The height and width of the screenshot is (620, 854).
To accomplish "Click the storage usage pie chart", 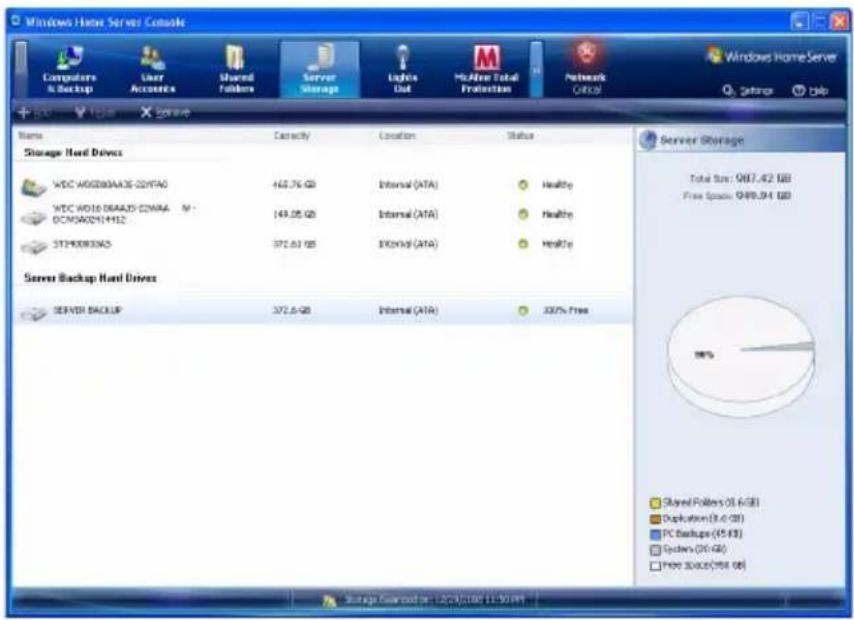I will pos(741,356).
